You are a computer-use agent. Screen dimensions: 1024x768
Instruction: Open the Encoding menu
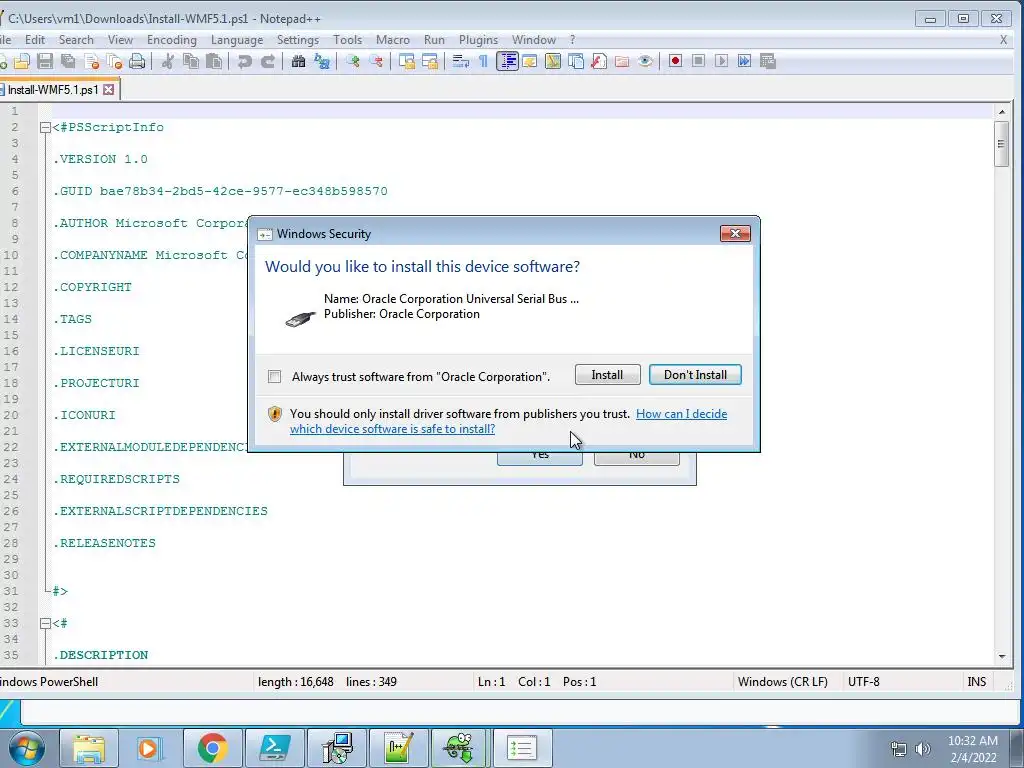click(172, 40)
